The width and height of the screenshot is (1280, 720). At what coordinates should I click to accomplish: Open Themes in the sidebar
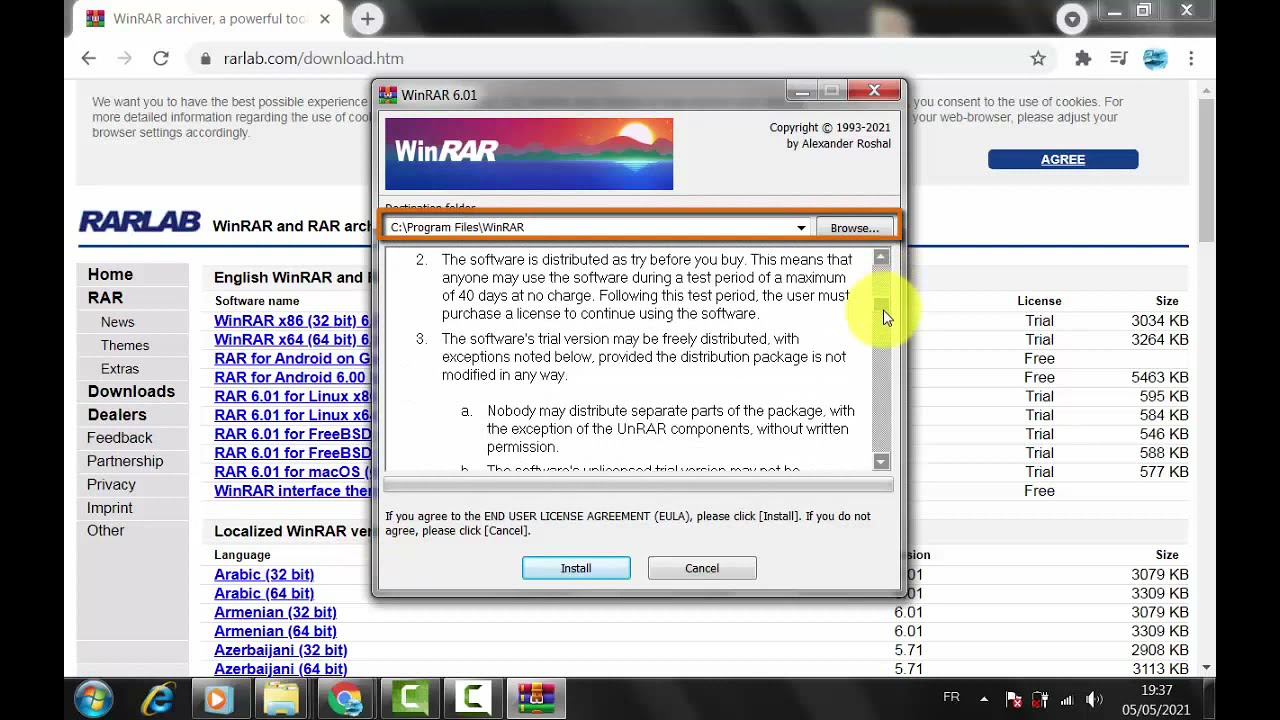125,345
